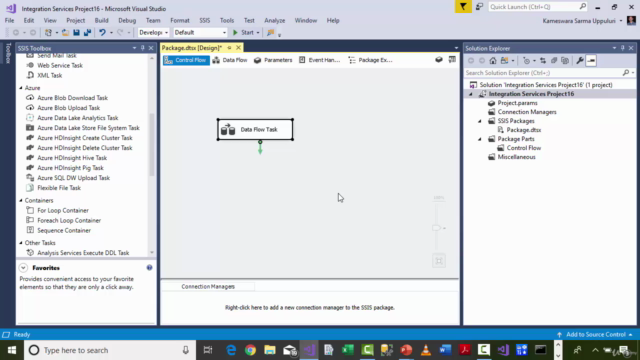Select Azure Blob Upload Task in toolbox
This screenshot has width=640, height=360.
tap(69, 108)
